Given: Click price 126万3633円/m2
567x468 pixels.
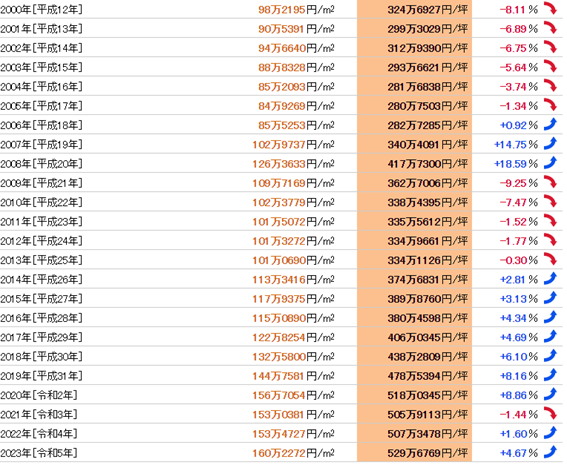Looking at the screenshot, I should pyautogui.click(x=293, y=164).
